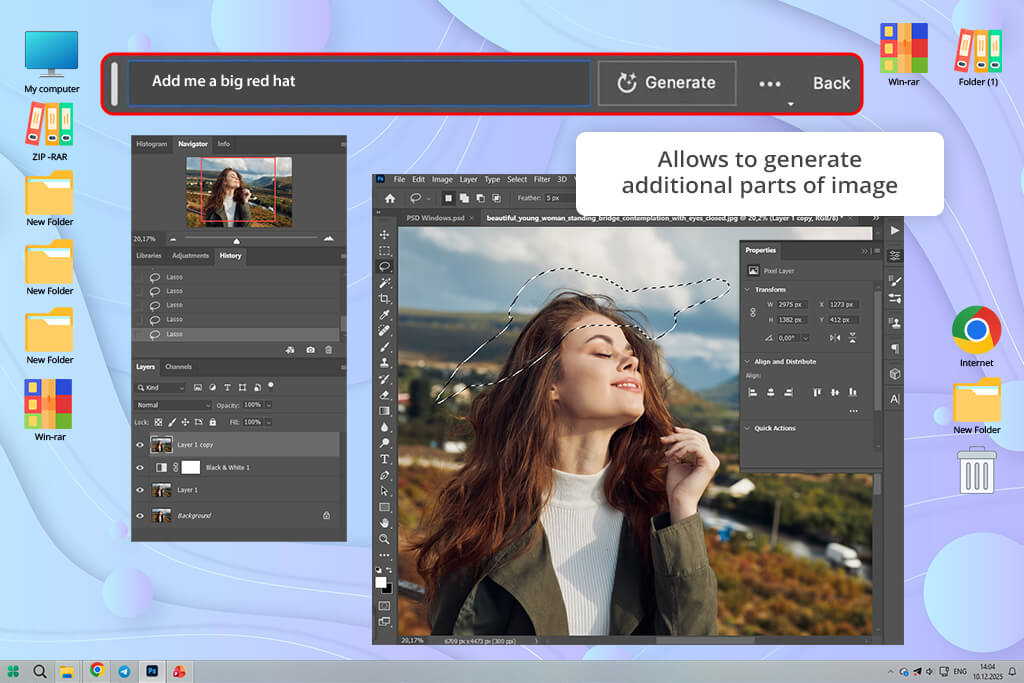Click the Home icon in options bar
This screenshot has height=683, width=1024.
(390, 198)
